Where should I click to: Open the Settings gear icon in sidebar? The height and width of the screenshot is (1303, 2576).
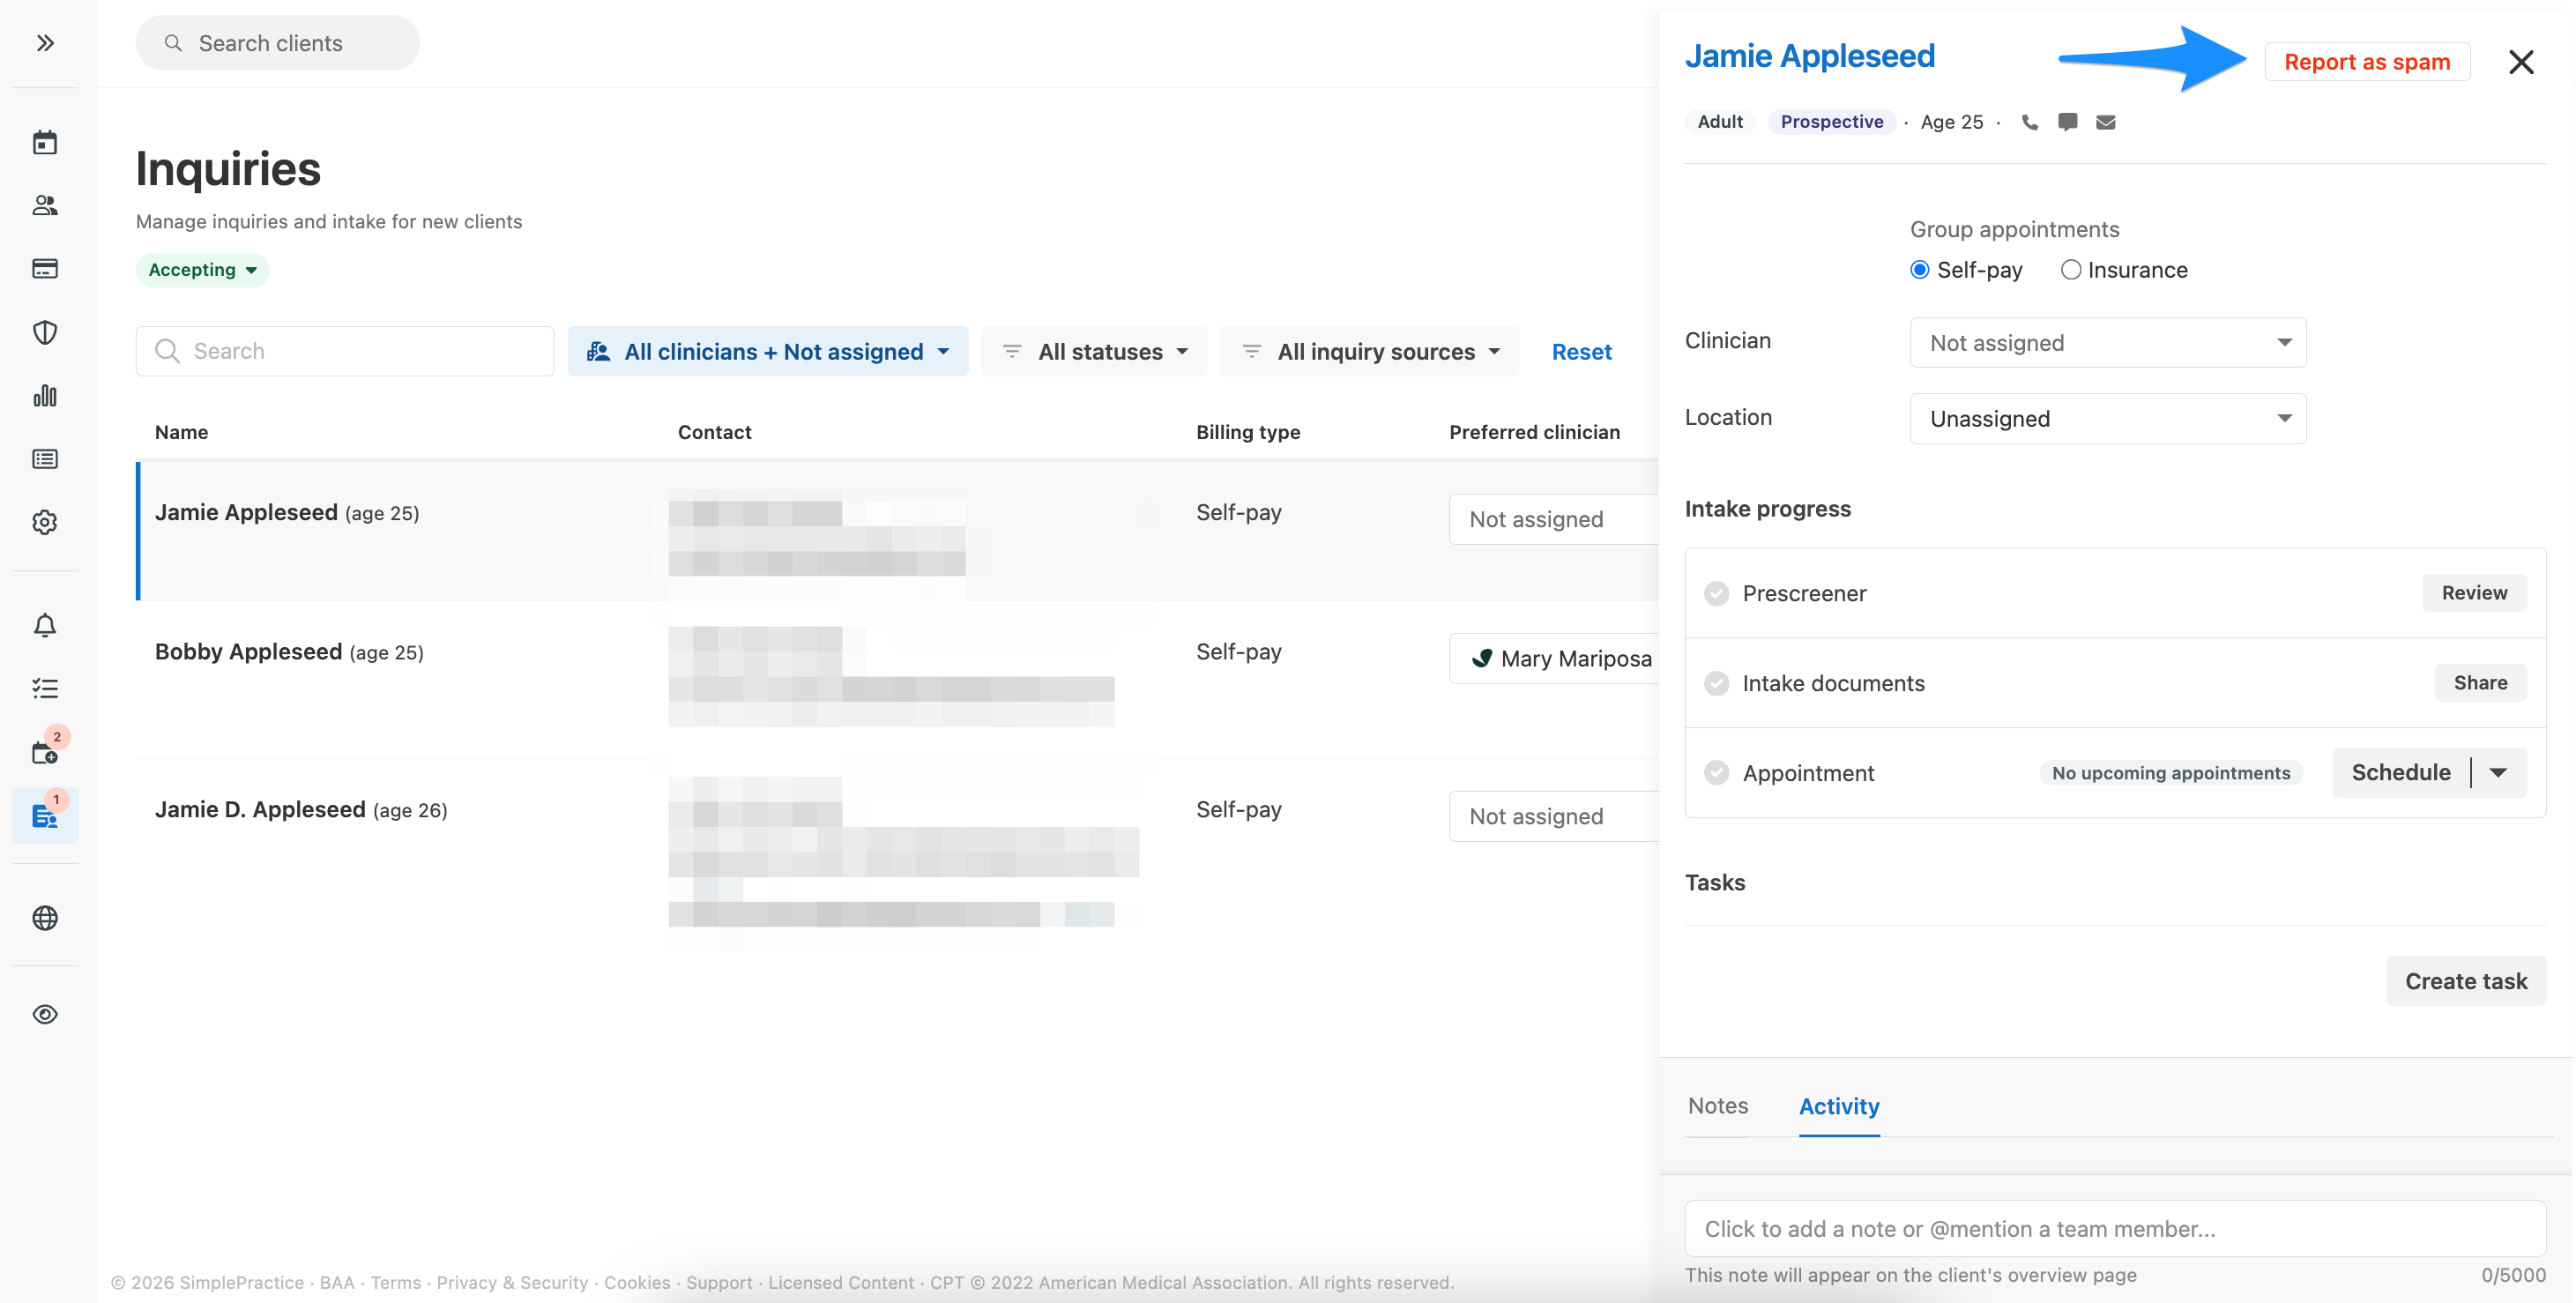tap(45, 522)
